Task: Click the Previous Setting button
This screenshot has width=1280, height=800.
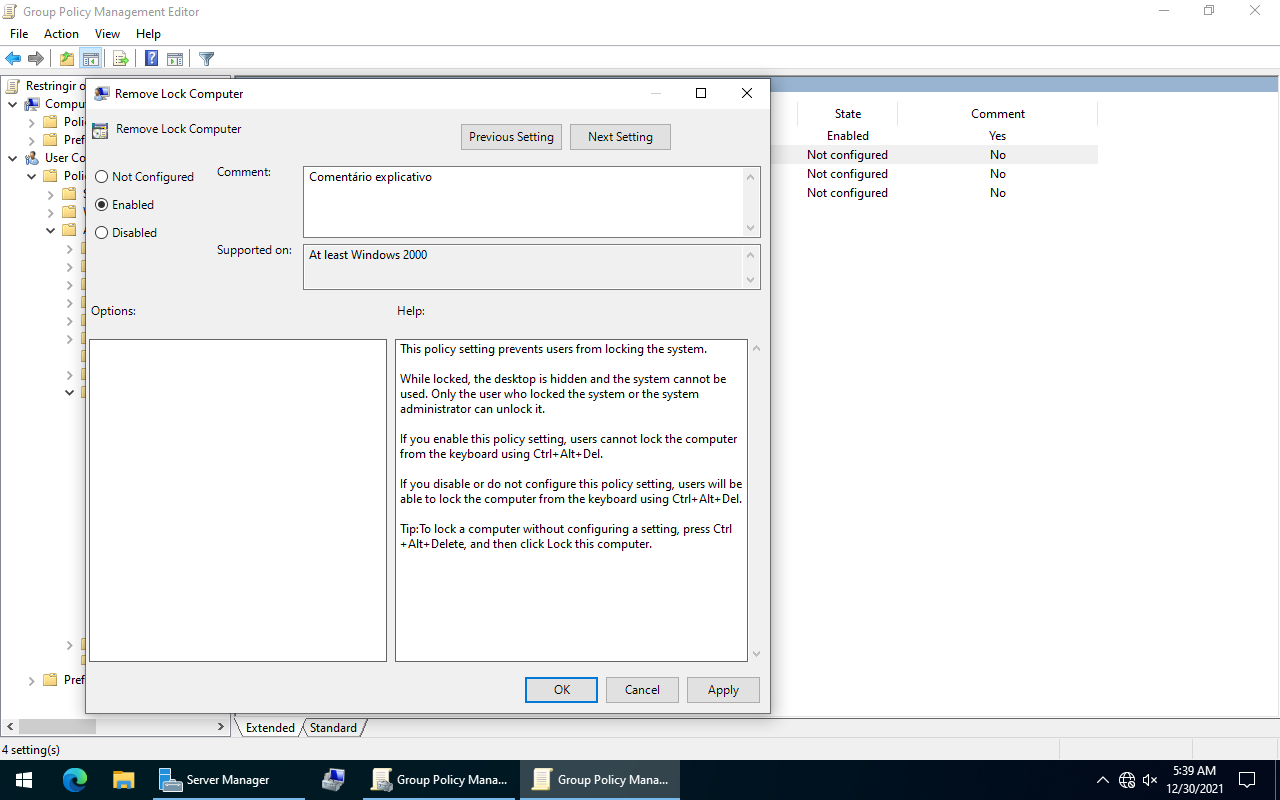Action: pos(511,136)
